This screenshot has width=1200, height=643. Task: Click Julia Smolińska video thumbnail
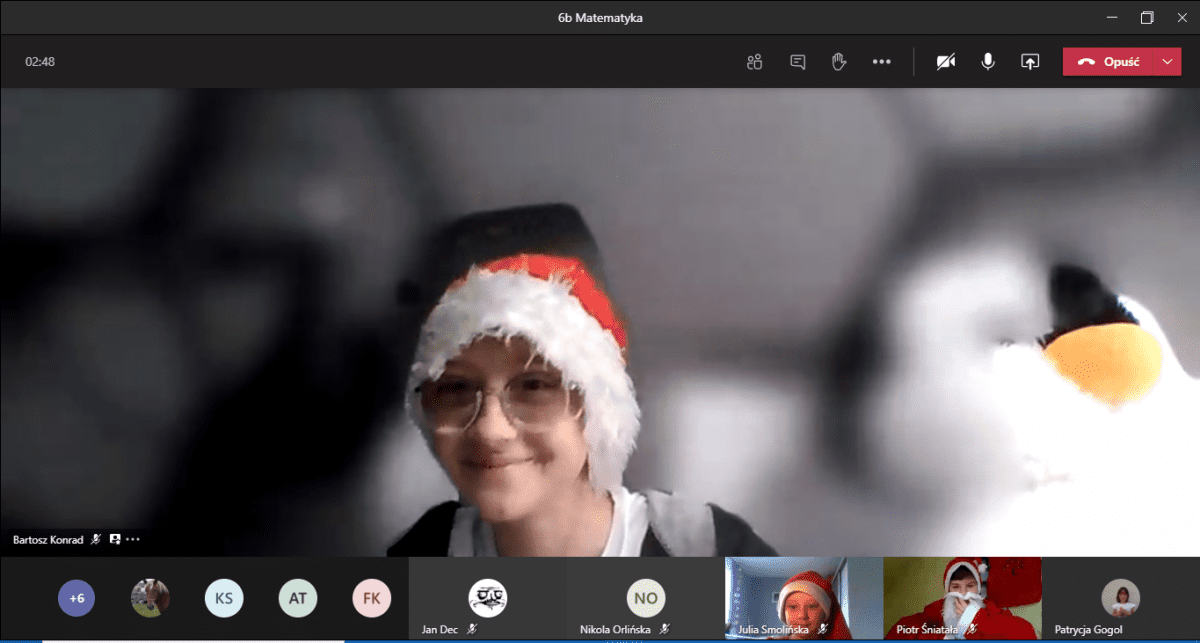tap(803, 598)
